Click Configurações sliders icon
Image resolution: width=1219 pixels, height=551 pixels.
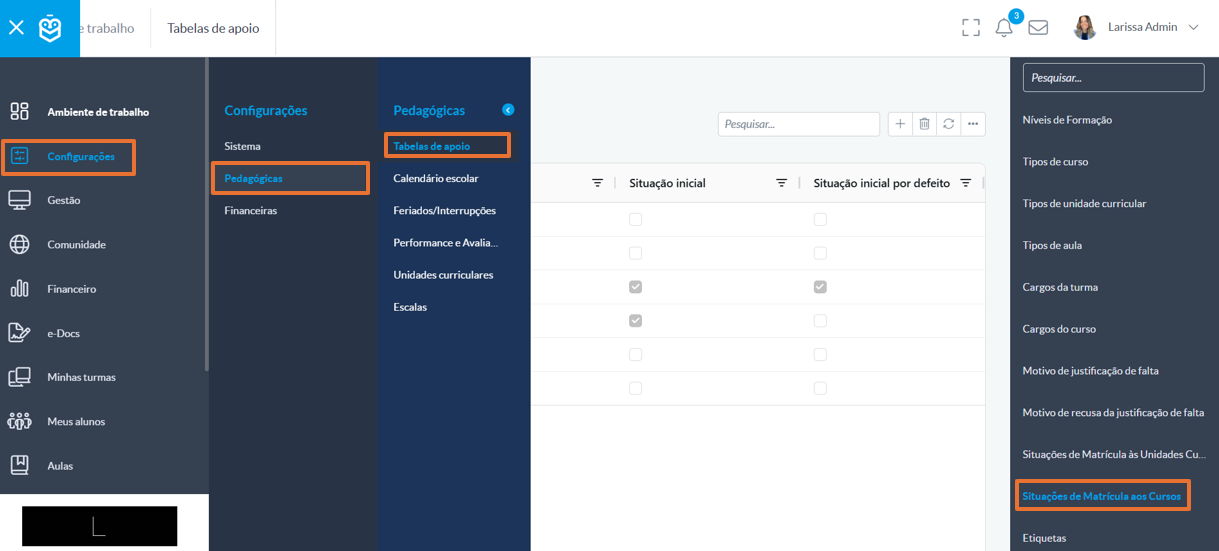[x=19, y=156]
